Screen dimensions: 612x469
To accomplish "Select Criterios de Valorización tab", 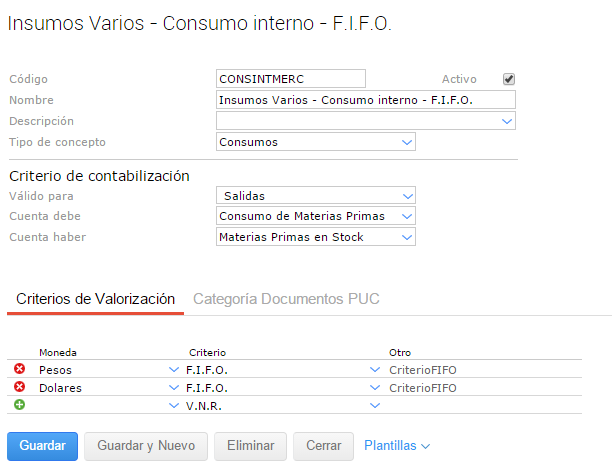I will (96, 299).
